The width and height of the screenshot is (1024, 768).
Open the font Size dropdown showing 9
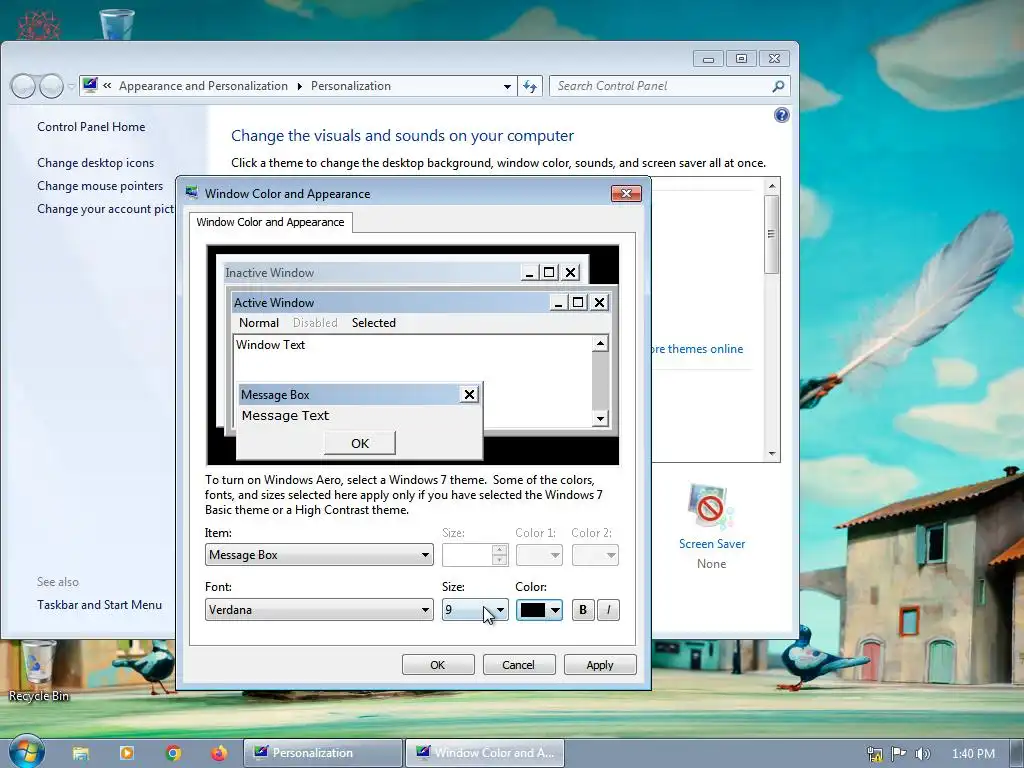475,610
